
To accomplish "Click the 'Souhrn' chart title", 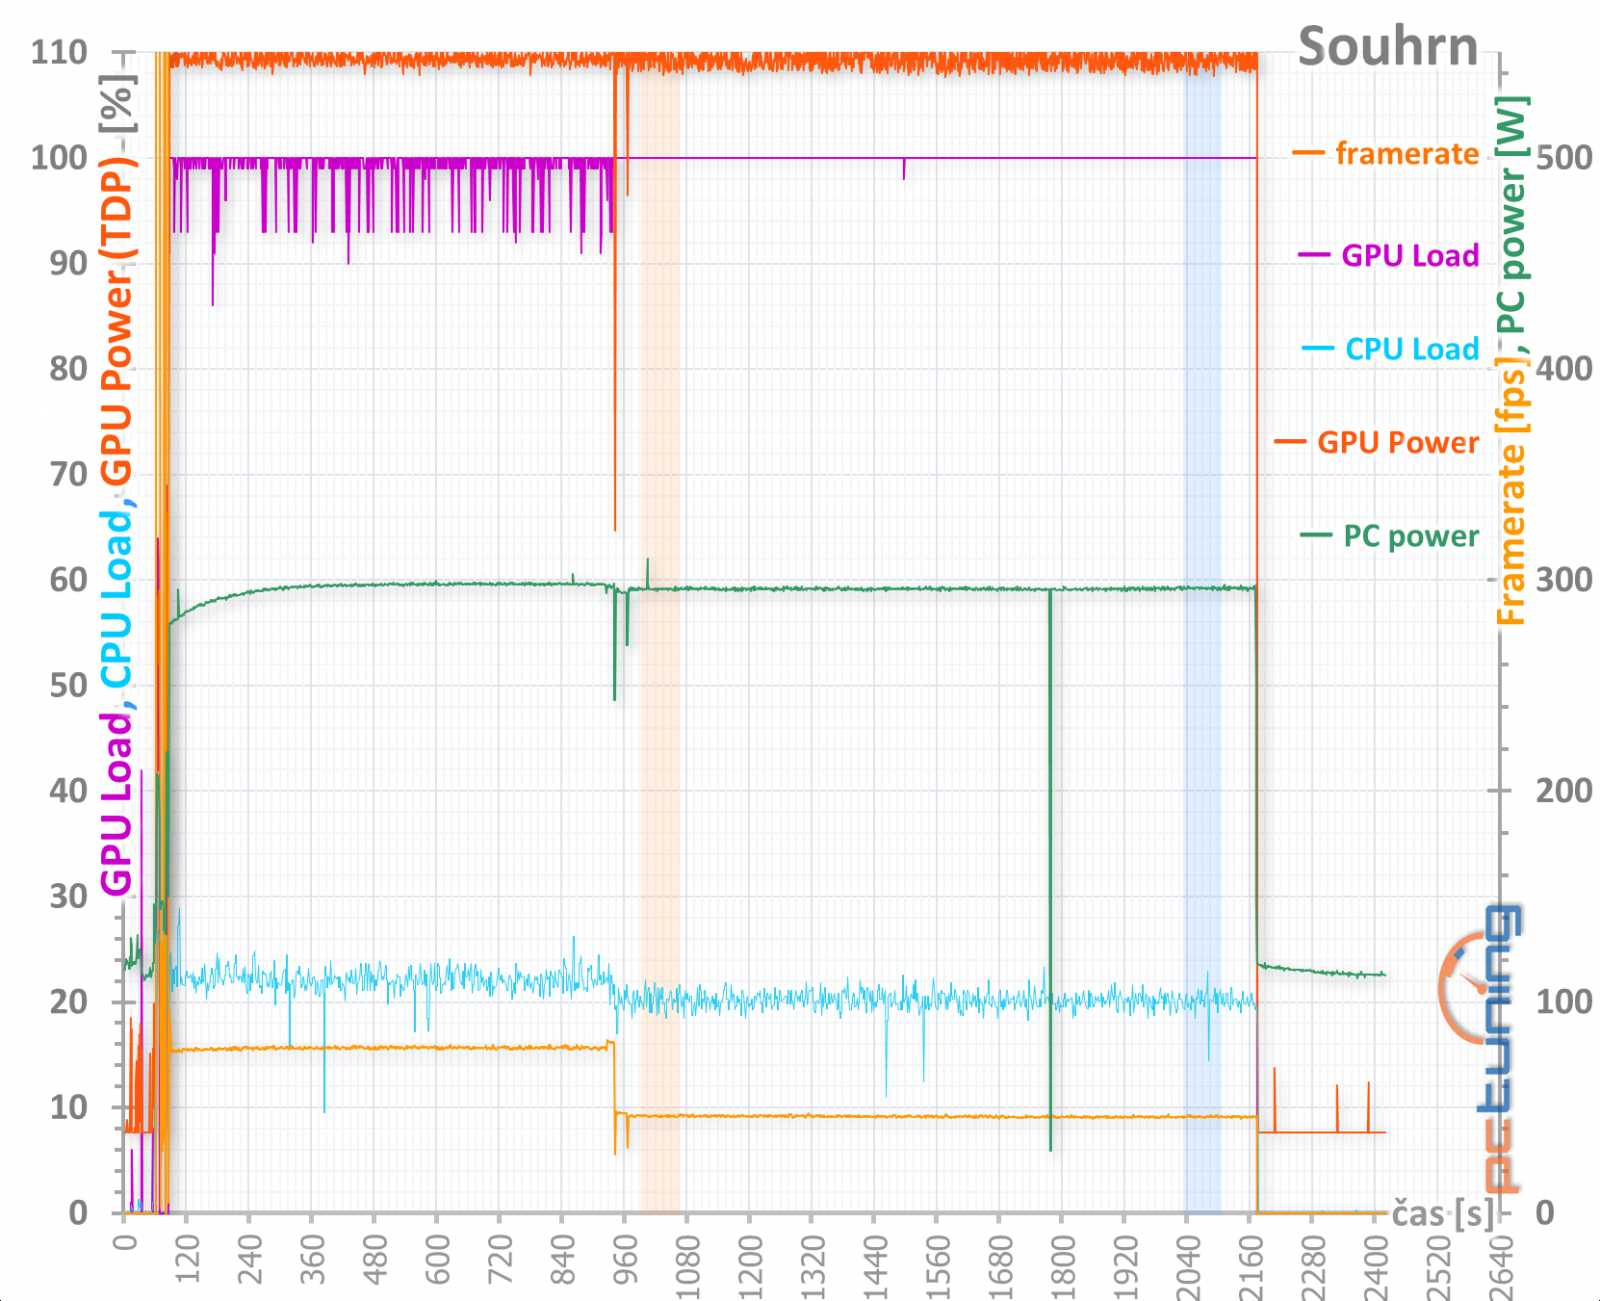I will [1387, 48].
